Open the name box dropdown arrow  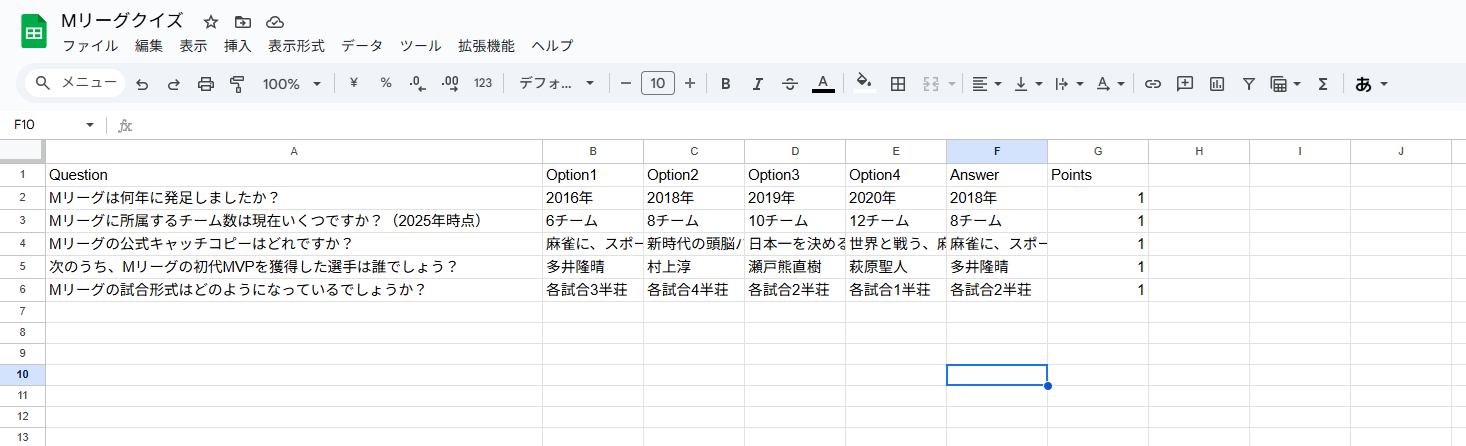click(90, 125)
